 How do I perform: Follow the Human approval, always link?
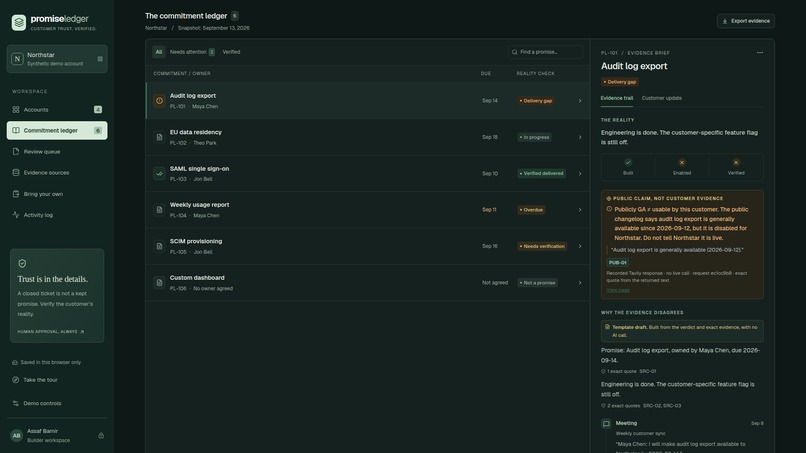click(50, 332)
